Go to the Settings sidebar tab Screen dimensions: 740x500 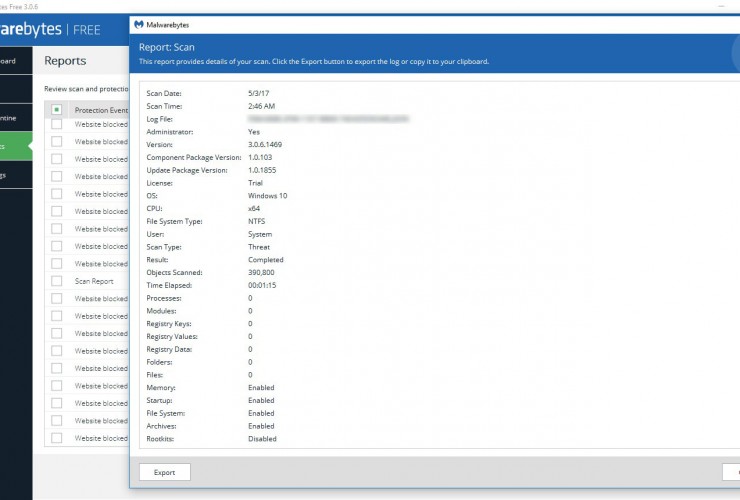click(x=10, y=175)
